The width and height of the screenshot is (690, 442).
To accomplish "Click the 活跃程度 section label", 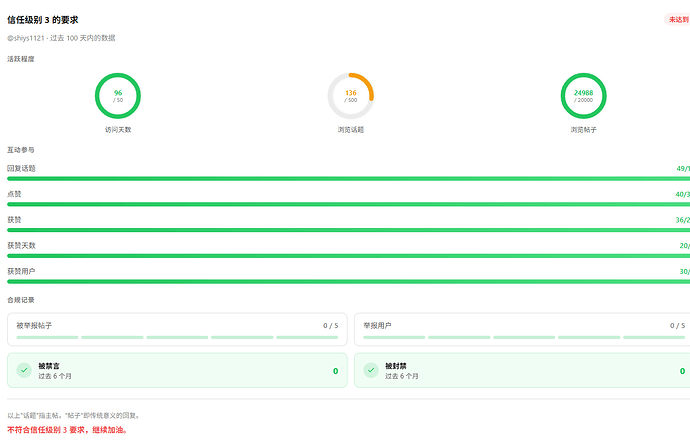I will [x=21, y=59].
